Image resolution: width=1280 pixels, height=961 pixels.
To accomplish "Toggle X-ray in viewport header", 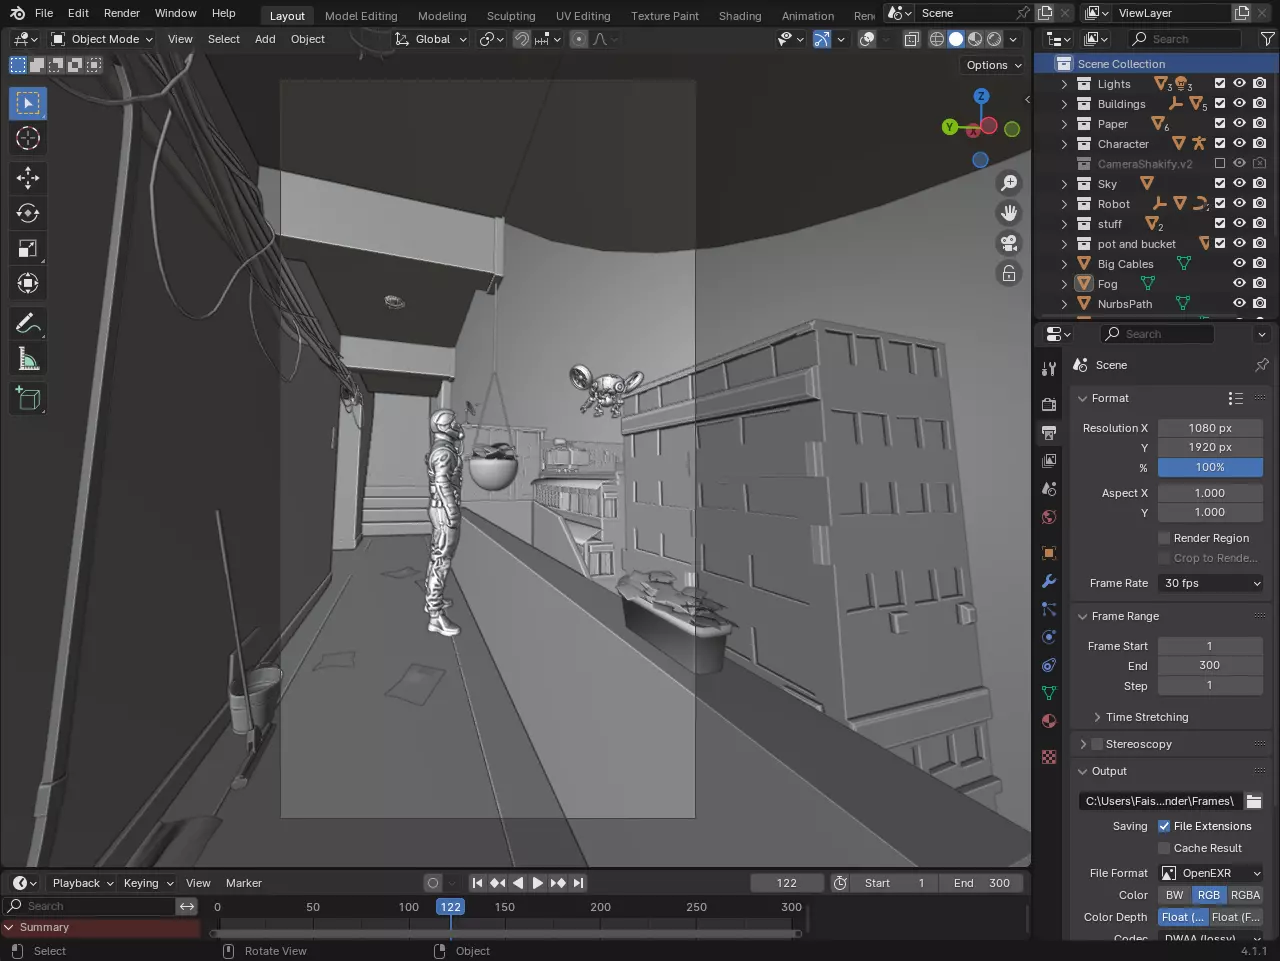I will click(912, 39).
